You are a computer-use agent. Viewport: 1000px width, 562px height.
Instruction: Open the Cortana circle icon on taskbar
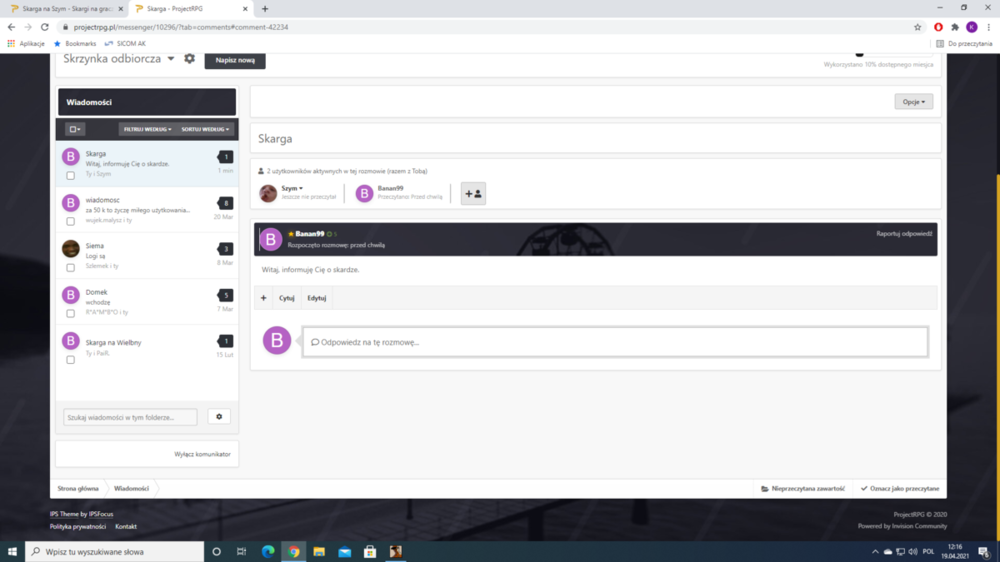pos(216,552)
